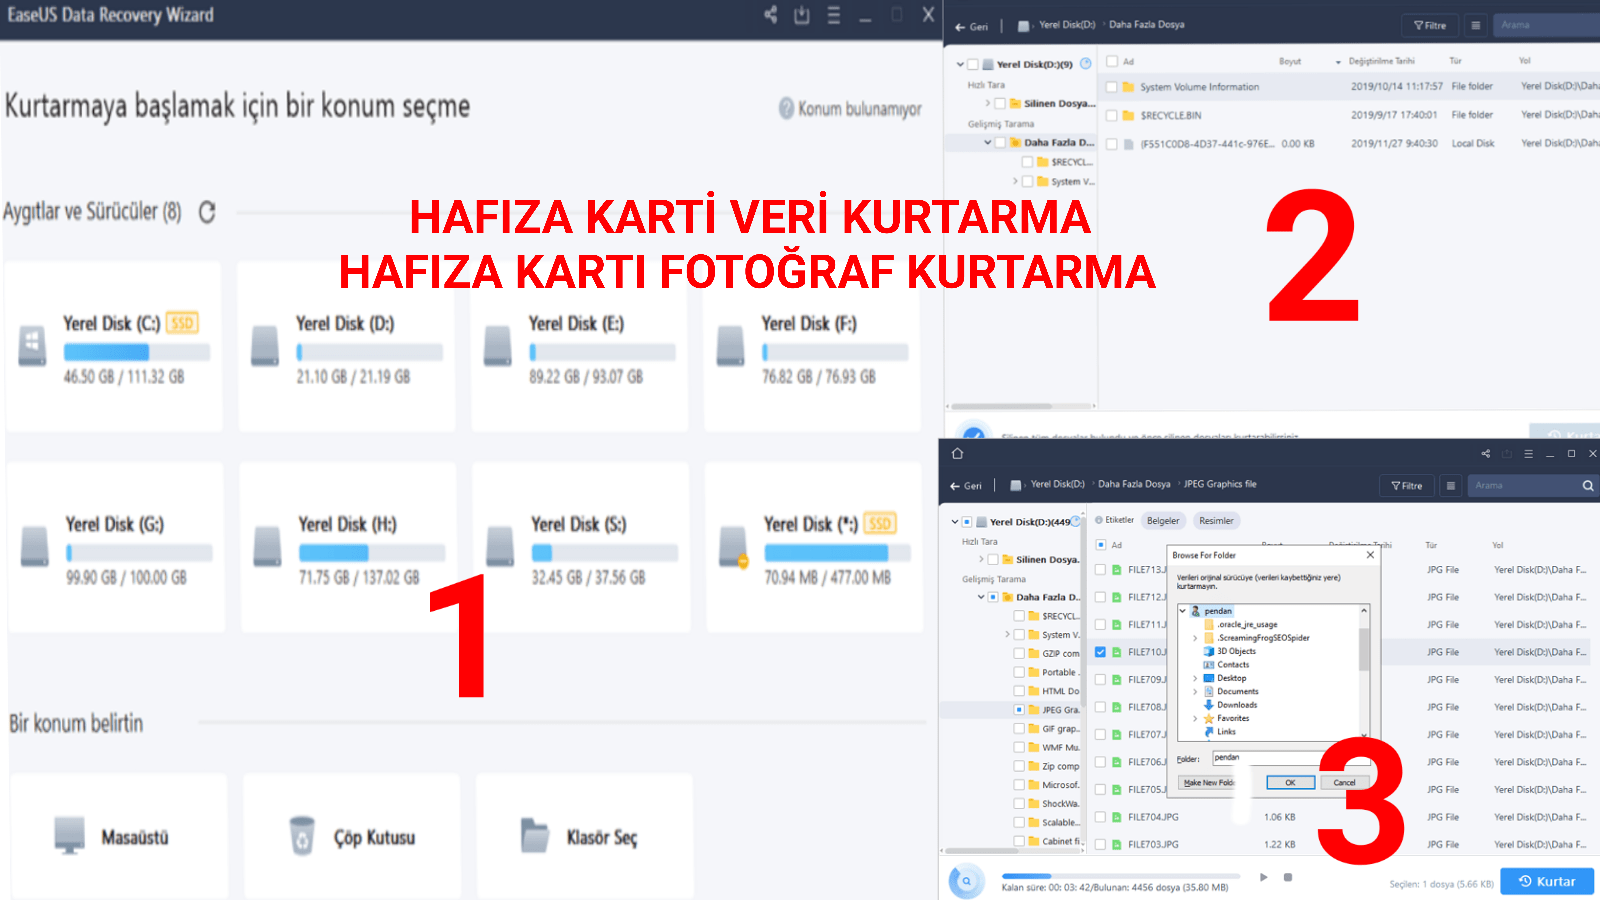Toggle list view icon in JPEG Graphics file window

[x=1451, y=486]
